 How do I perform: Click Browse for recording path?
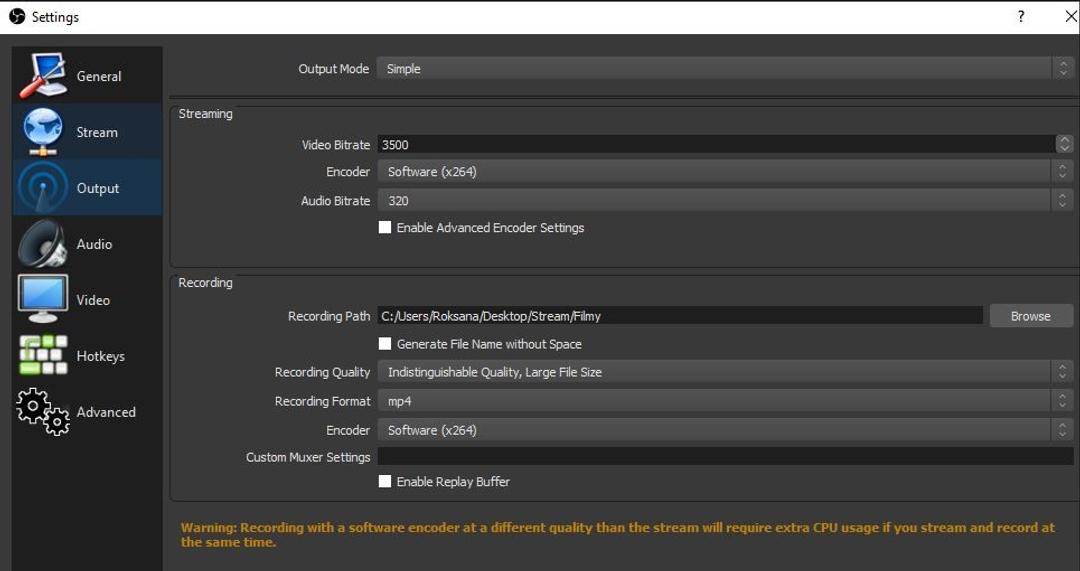point(1031,316)
